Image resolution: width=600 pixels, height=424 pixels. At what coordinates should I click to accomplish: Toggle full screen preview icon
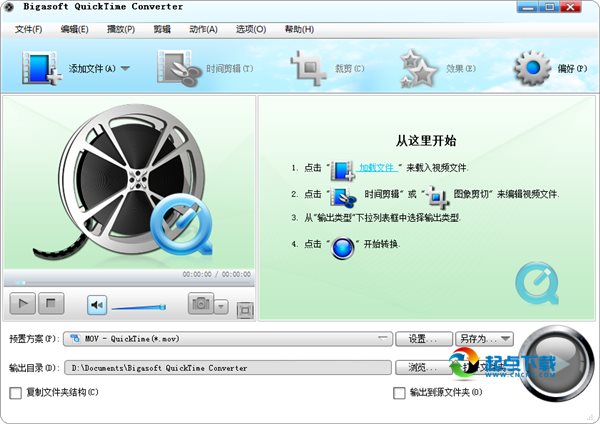[x=245, y=310]
